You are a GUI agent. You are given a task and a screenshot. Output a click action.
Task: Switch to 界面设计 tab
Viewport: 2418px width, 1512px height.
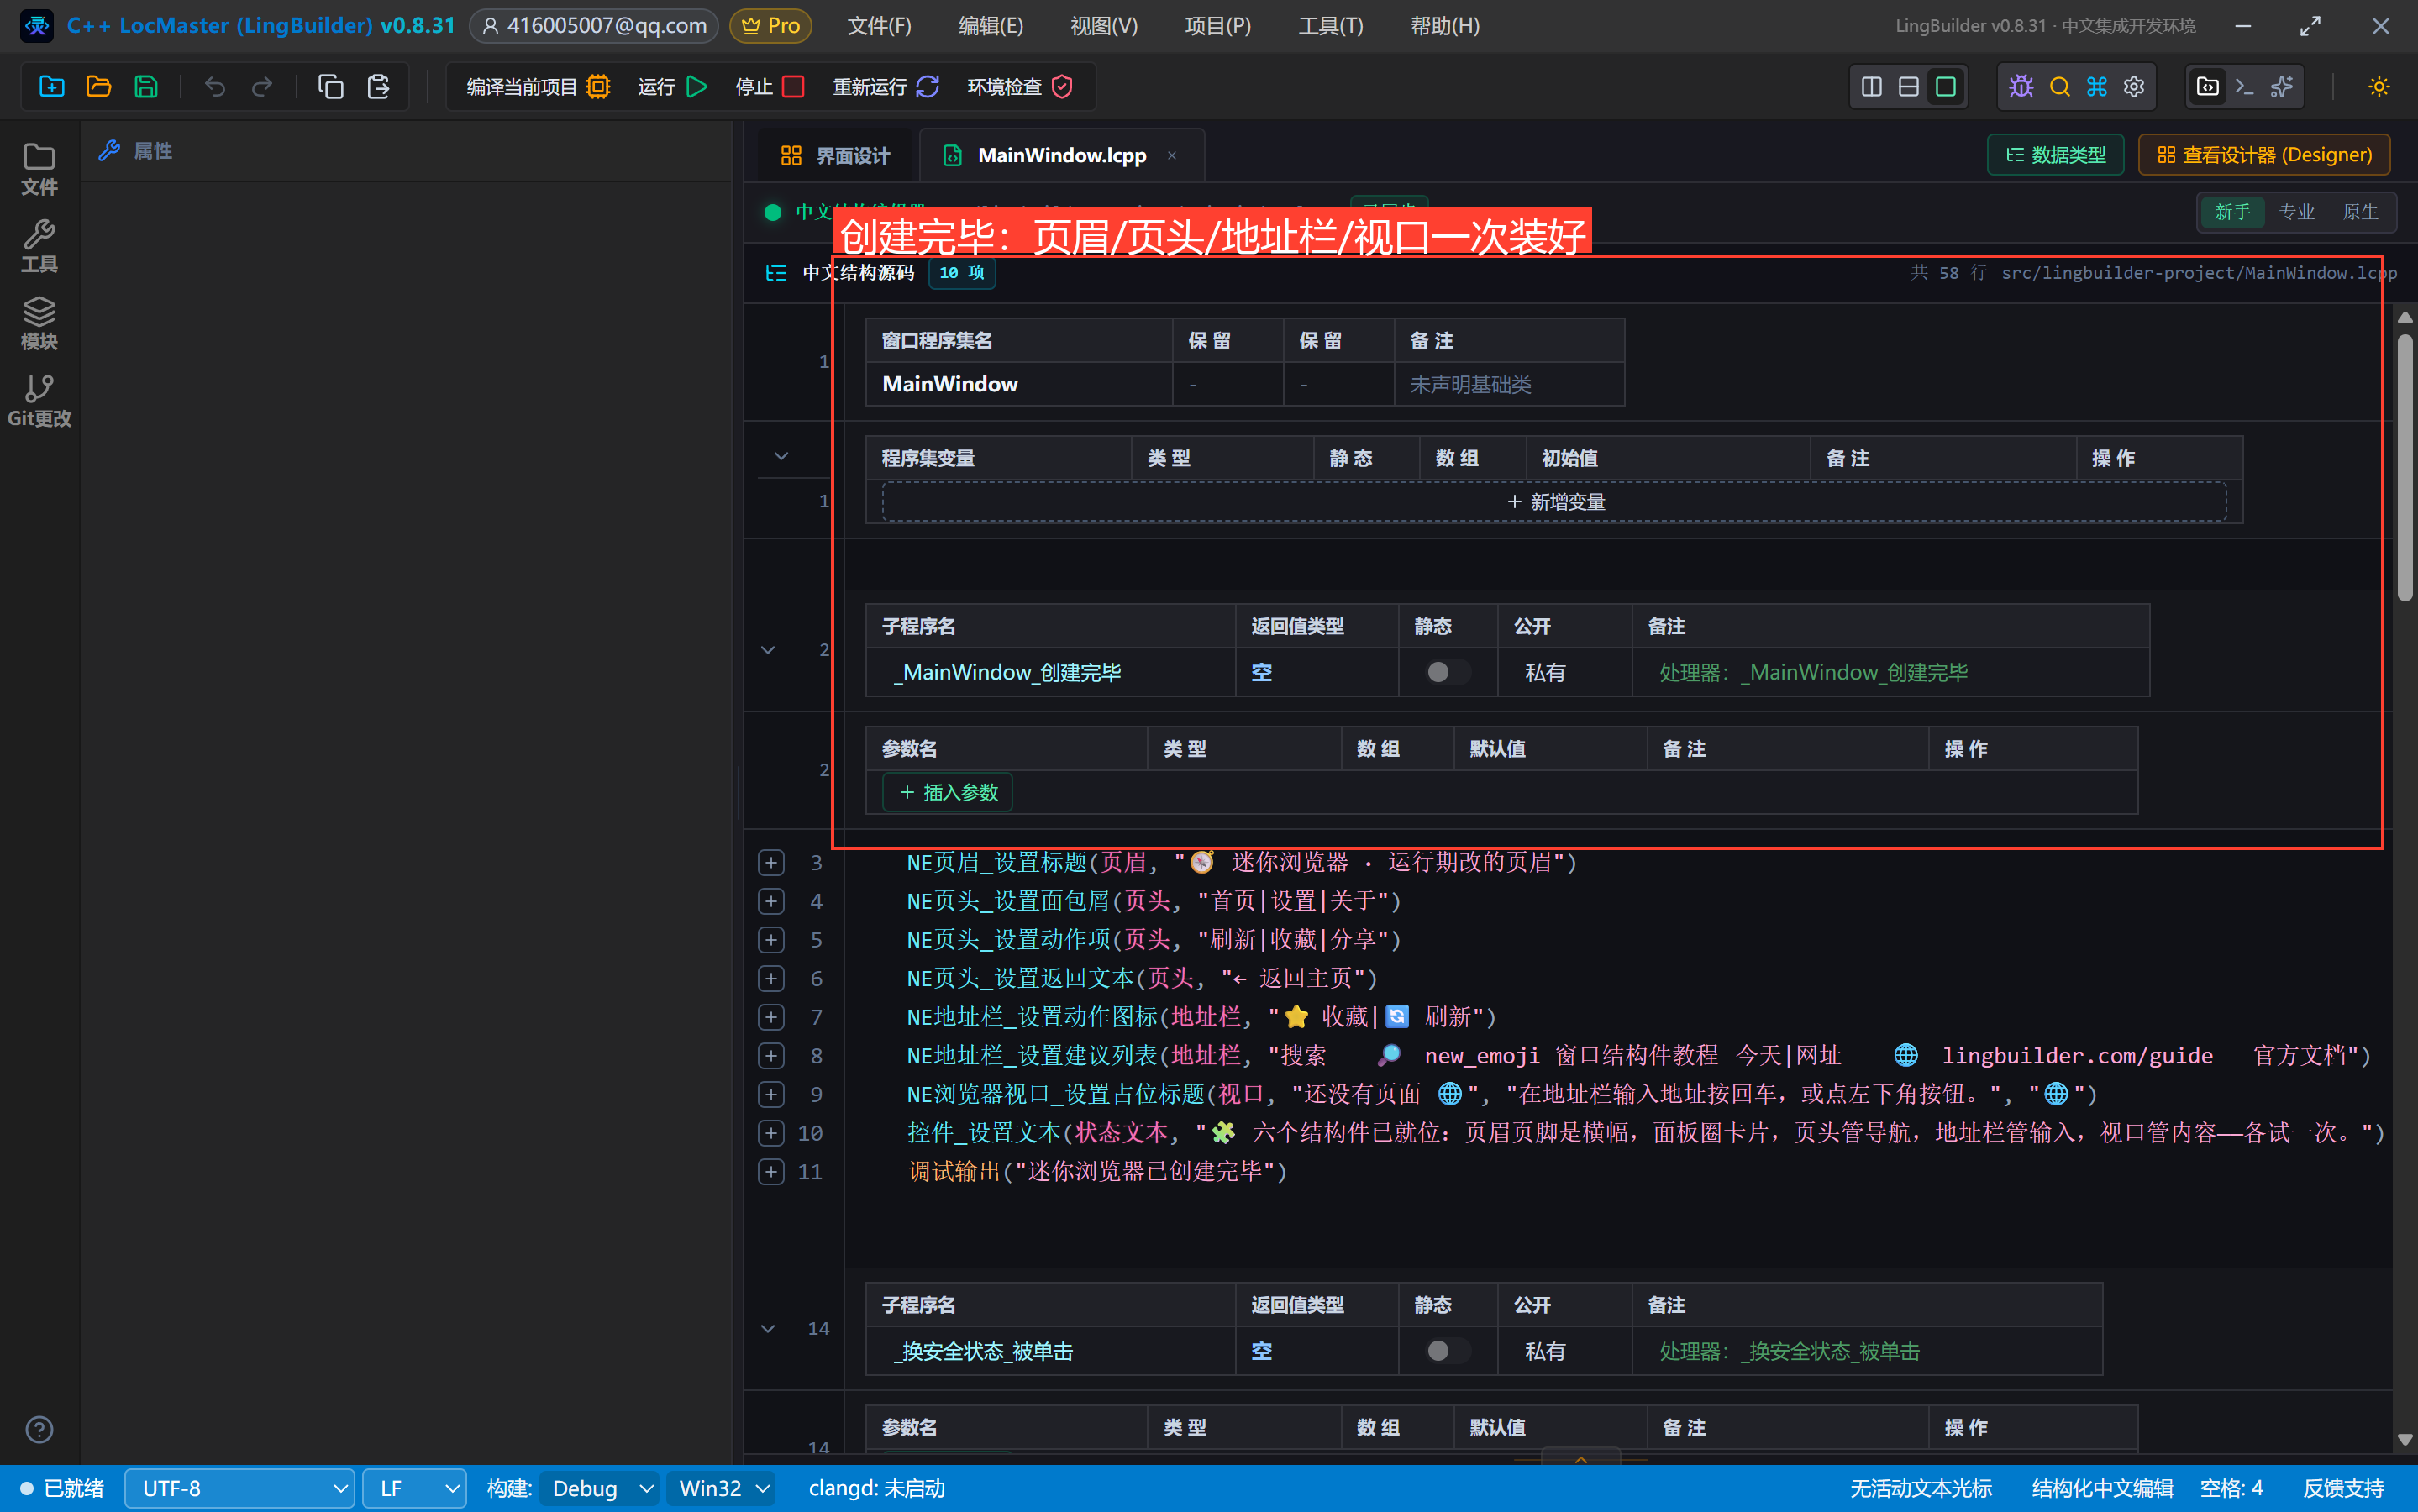[x=835, y=156]
